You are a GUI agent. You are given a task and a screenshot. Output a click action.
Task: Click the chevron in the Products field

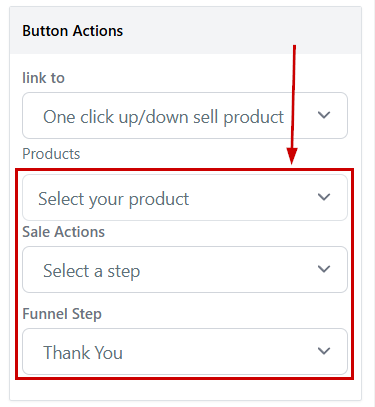coord(324,197)
